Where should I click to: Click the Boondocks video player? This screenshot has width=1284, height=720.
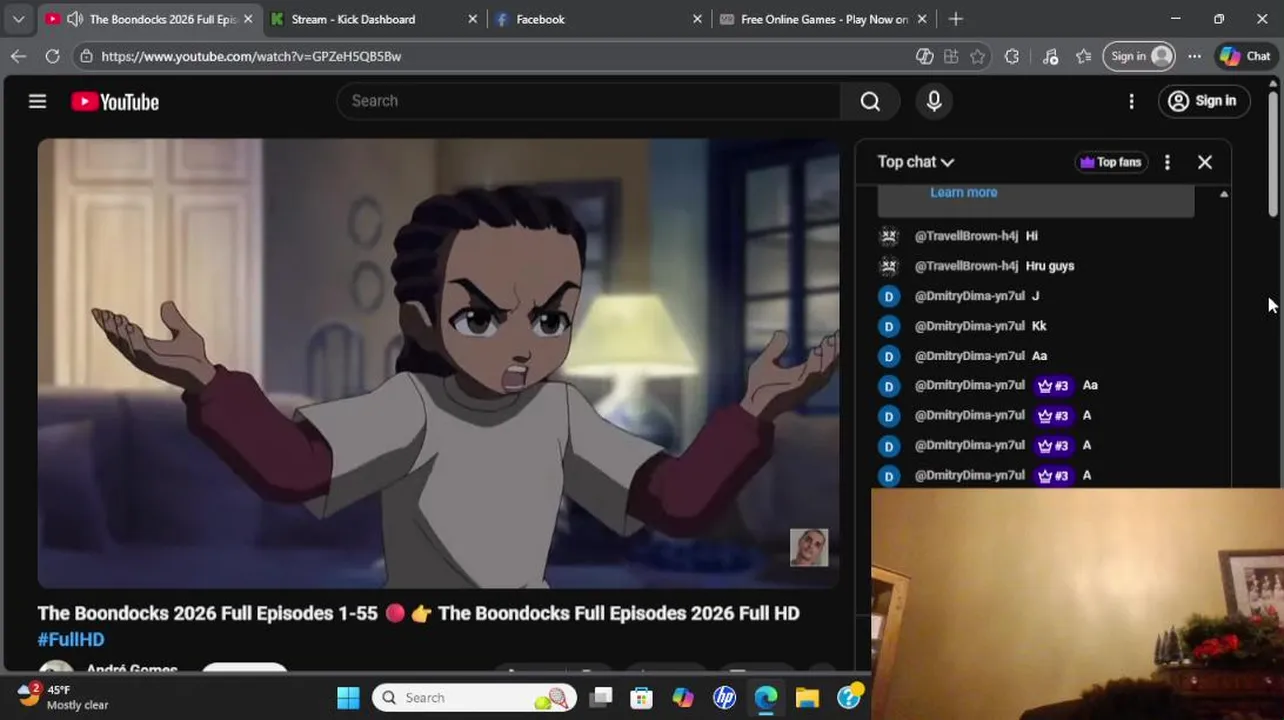[x=438, y=363]
